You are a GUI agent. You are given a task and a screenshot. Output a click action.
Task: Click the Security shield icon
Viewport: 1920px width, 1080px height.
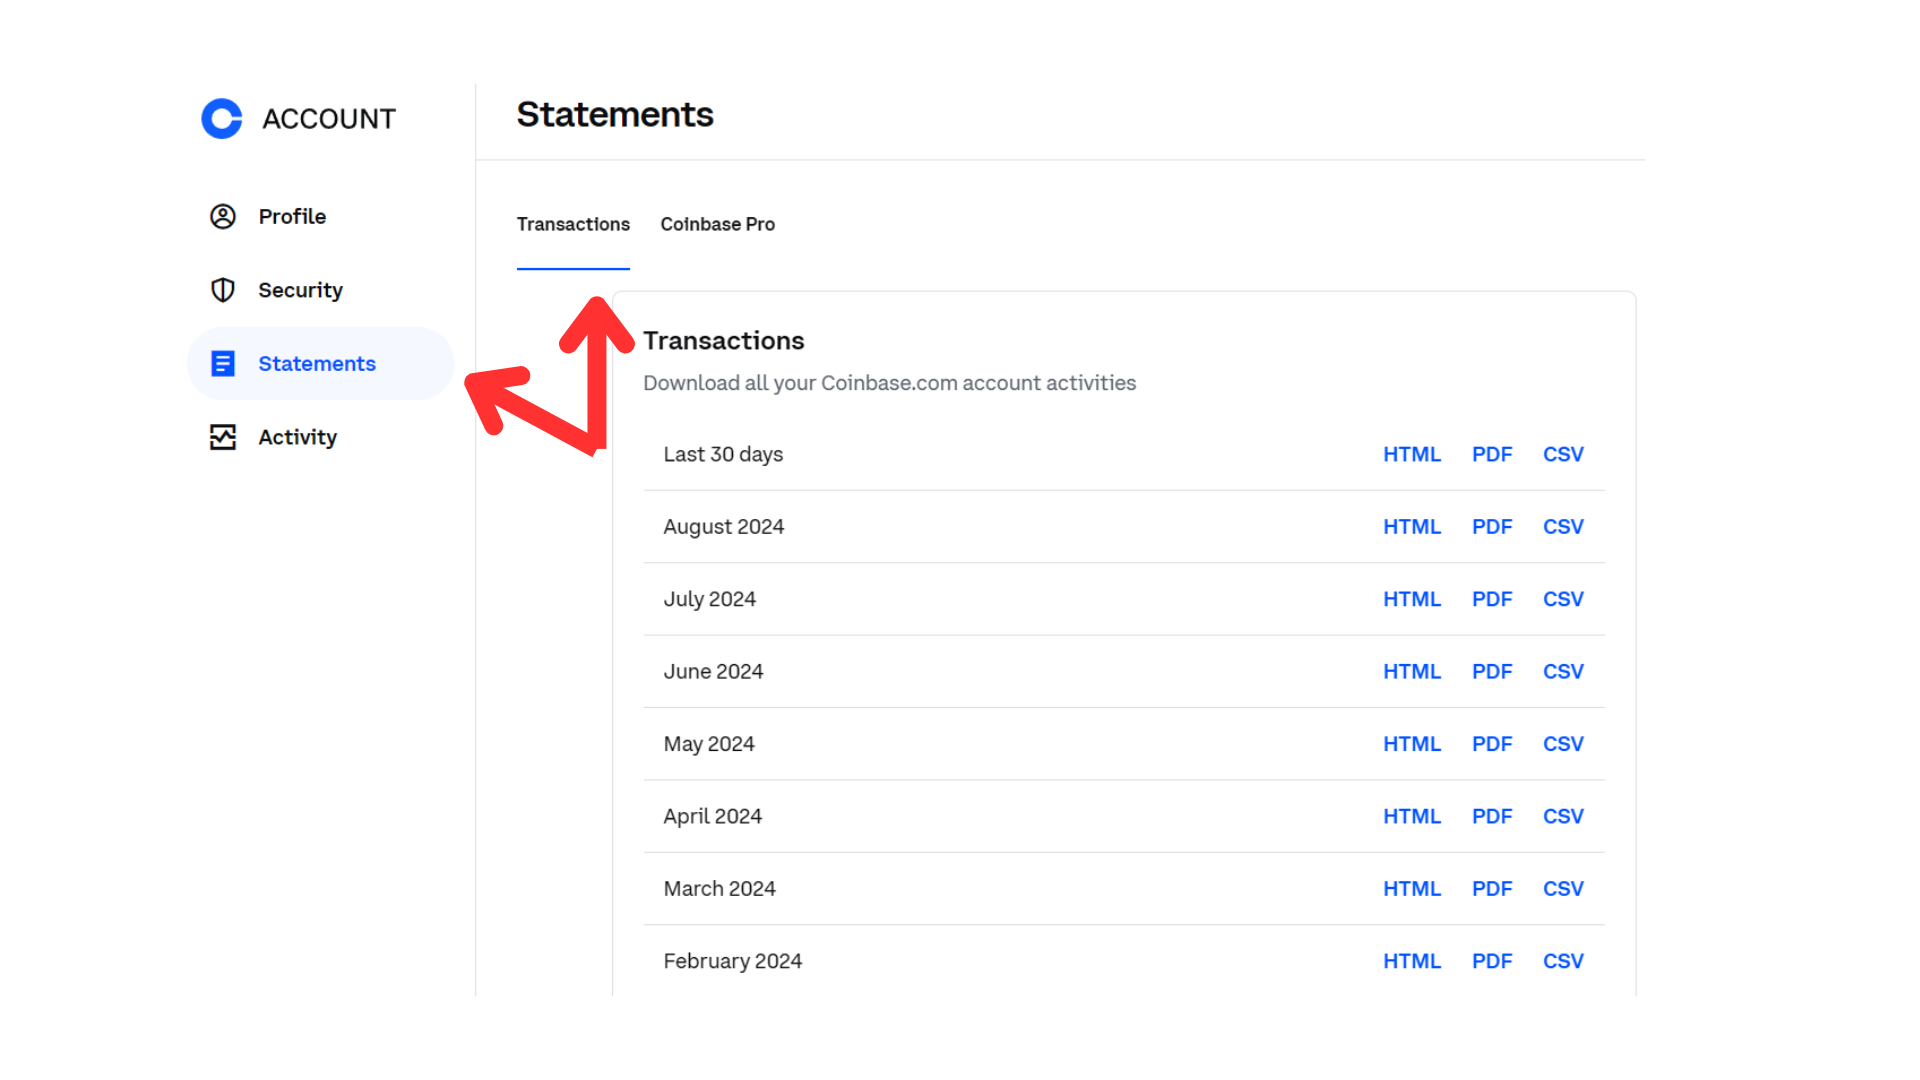pyautogui.click(x=222, y=290)
